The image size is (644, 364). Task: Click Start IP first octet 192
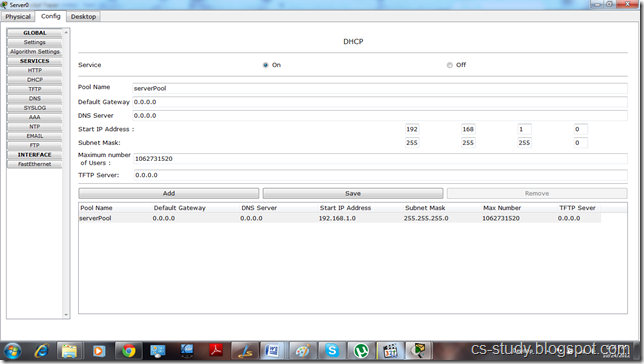pyautogui.click(x=412, y=129)
